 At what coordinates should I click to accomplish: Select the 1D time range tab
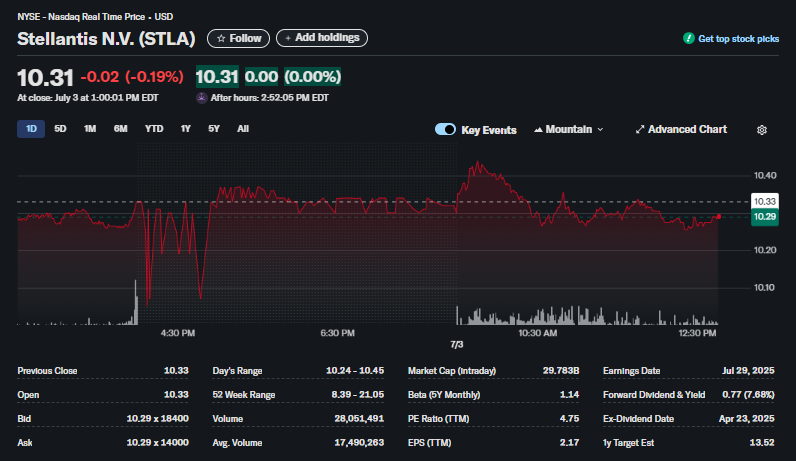[x=31, y=129]
